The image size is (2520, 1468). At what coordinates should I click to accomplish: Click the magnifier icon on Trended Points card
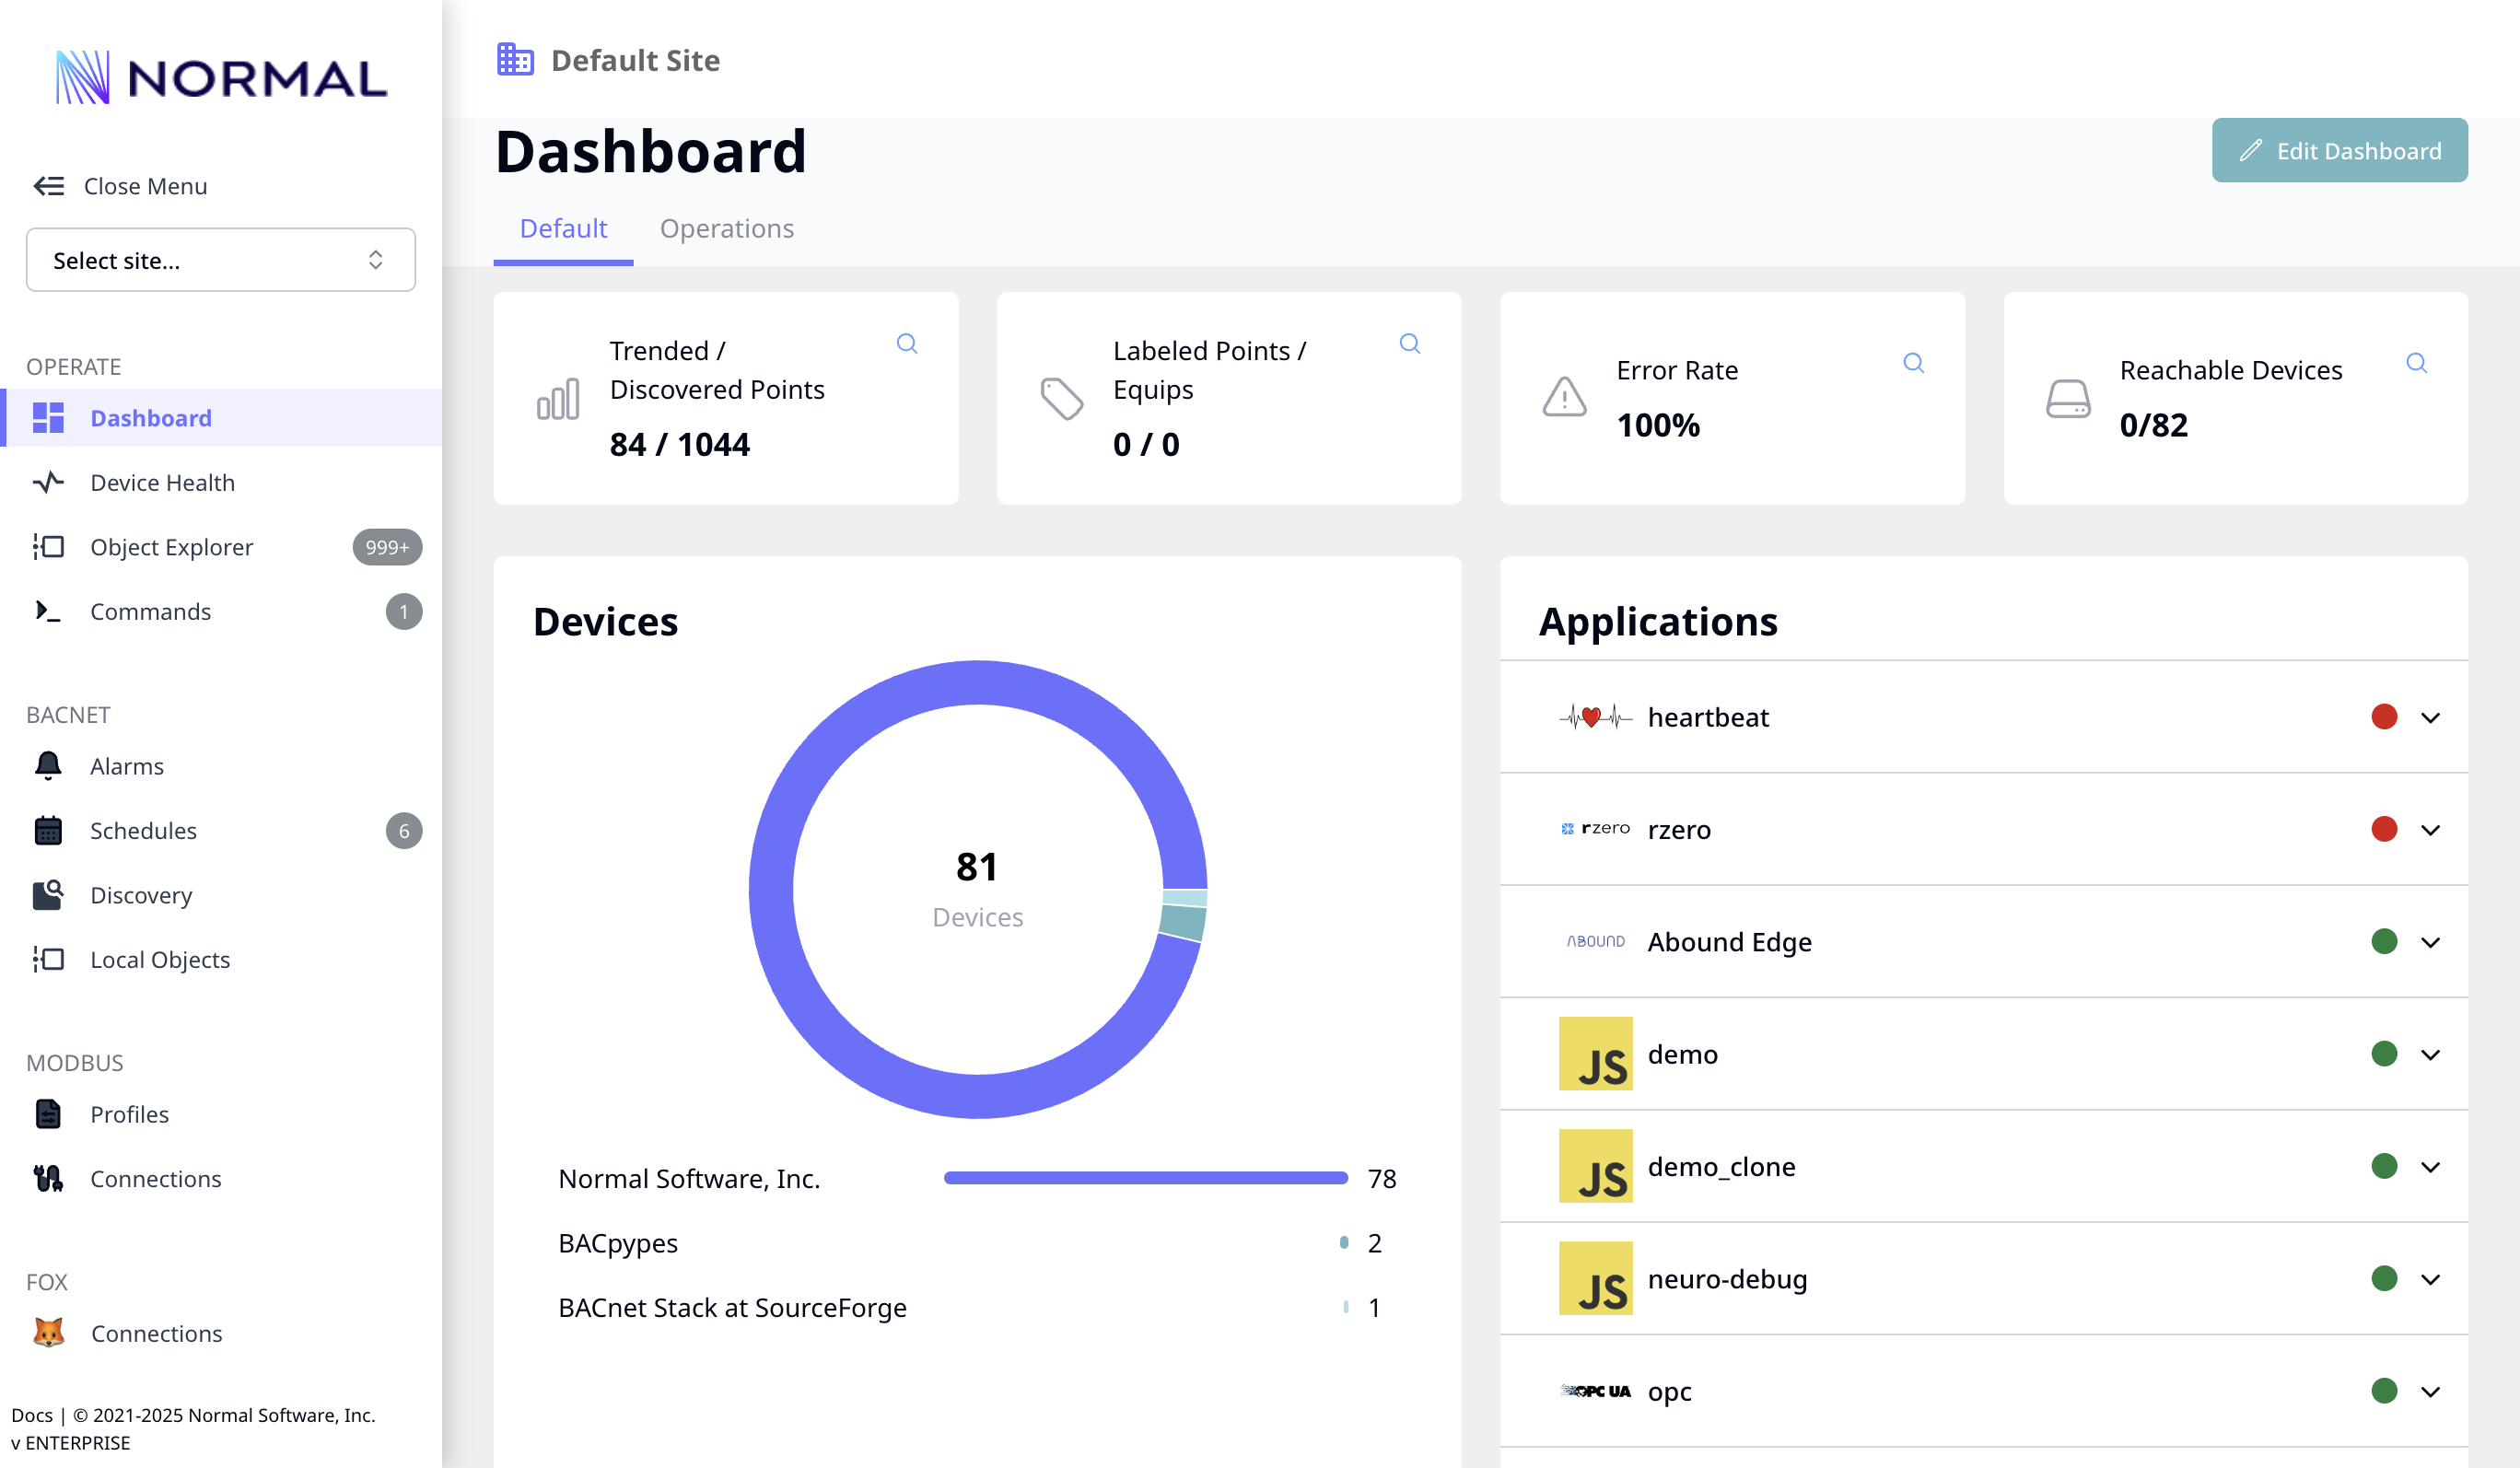[x=907, y=344]
